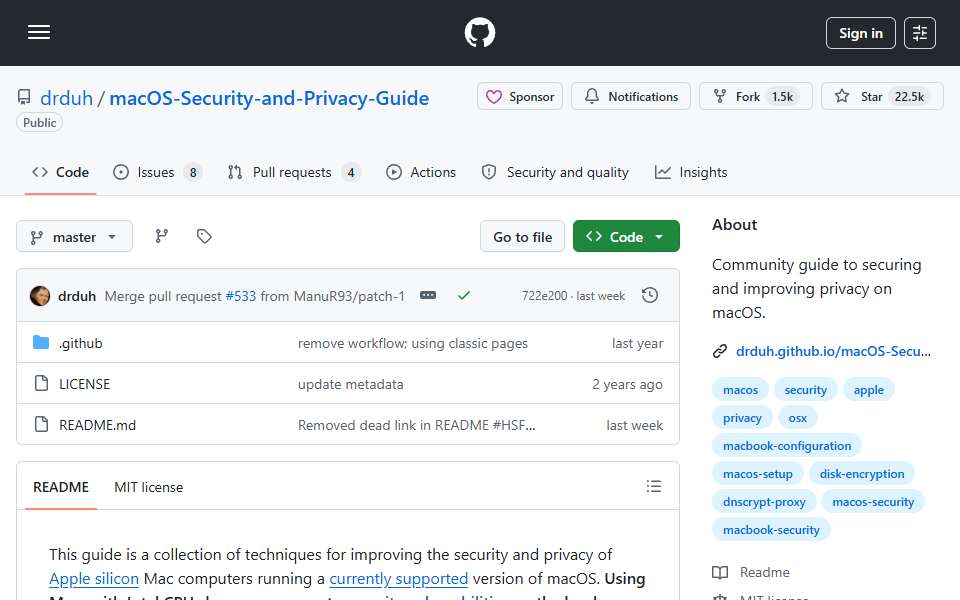
Task: View tags via tag icon
Action: tap(204, 236)
